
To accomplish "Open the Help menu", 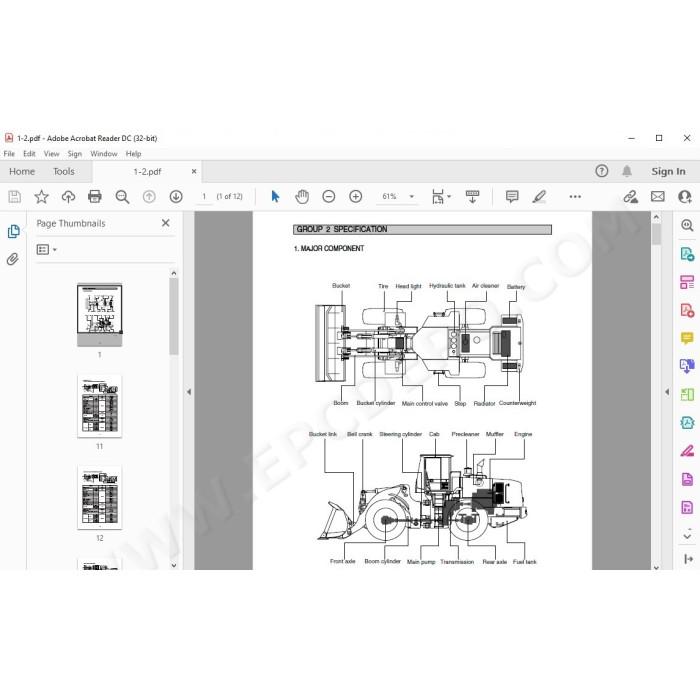I will [133, 154].
